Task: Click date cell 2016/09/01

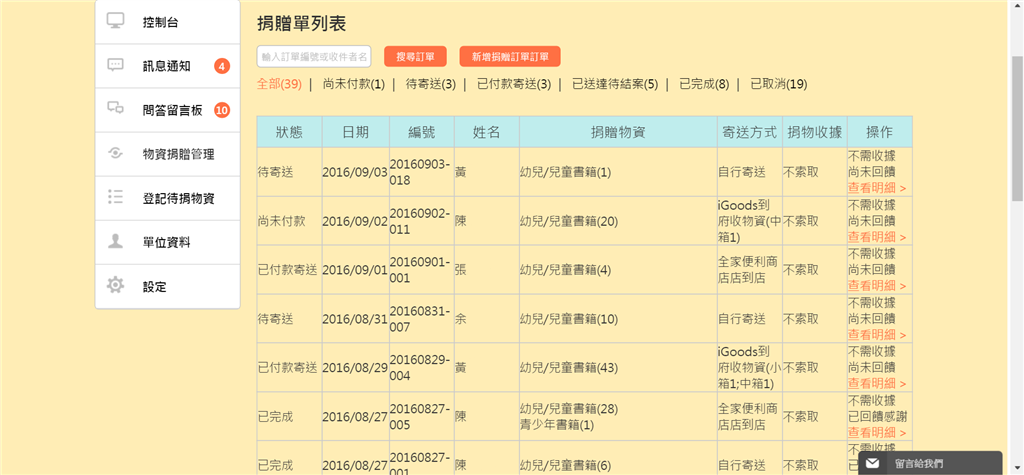Action: tap(355, 270)
